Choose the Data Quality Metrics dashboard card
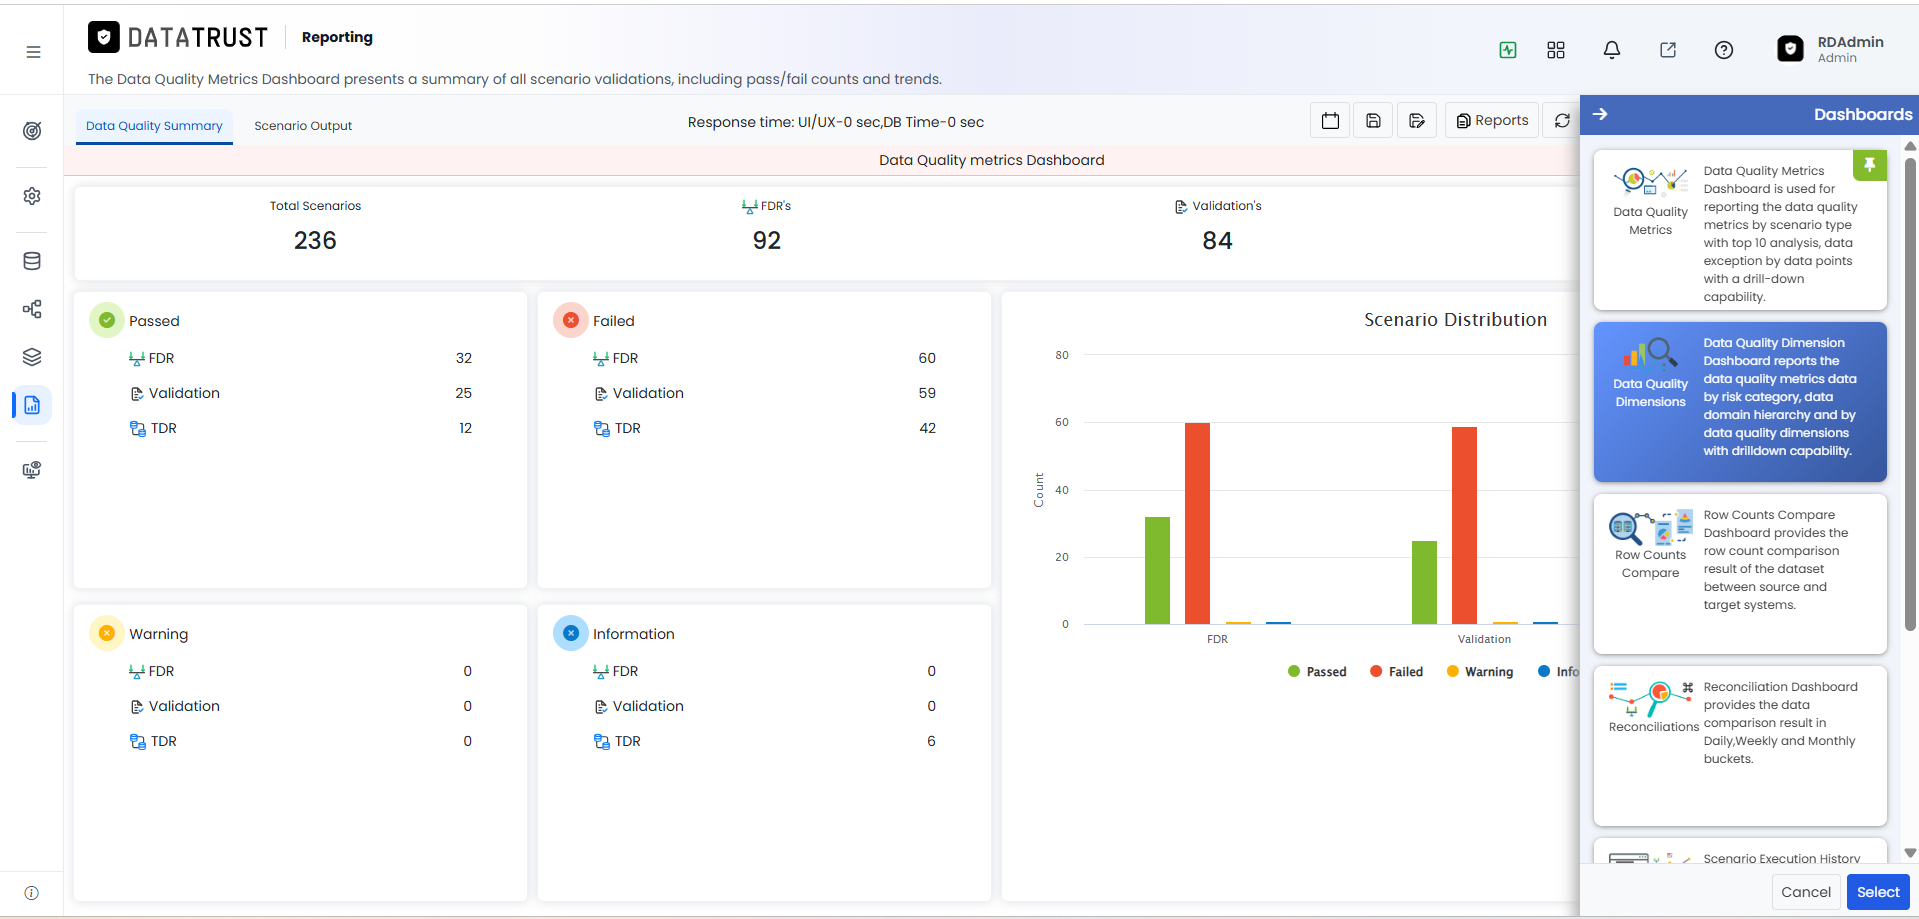The image size is (1919, 919). 1740,230
